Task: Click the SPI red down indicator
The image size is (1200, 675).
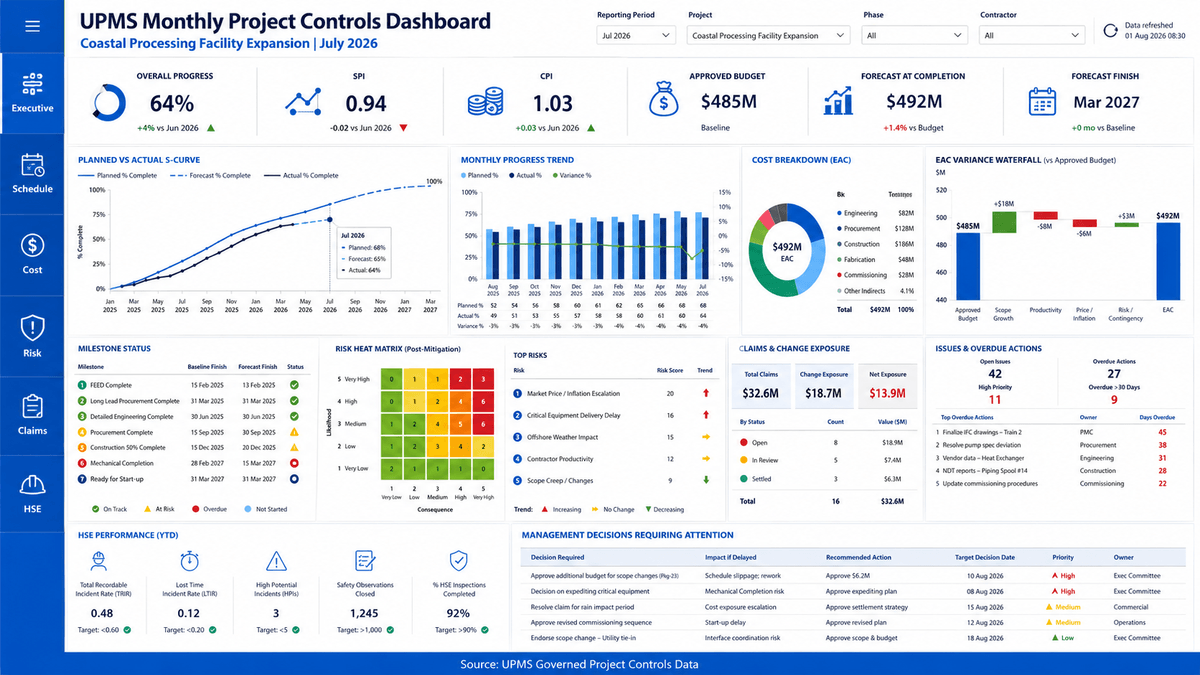Action: (403, 128)
